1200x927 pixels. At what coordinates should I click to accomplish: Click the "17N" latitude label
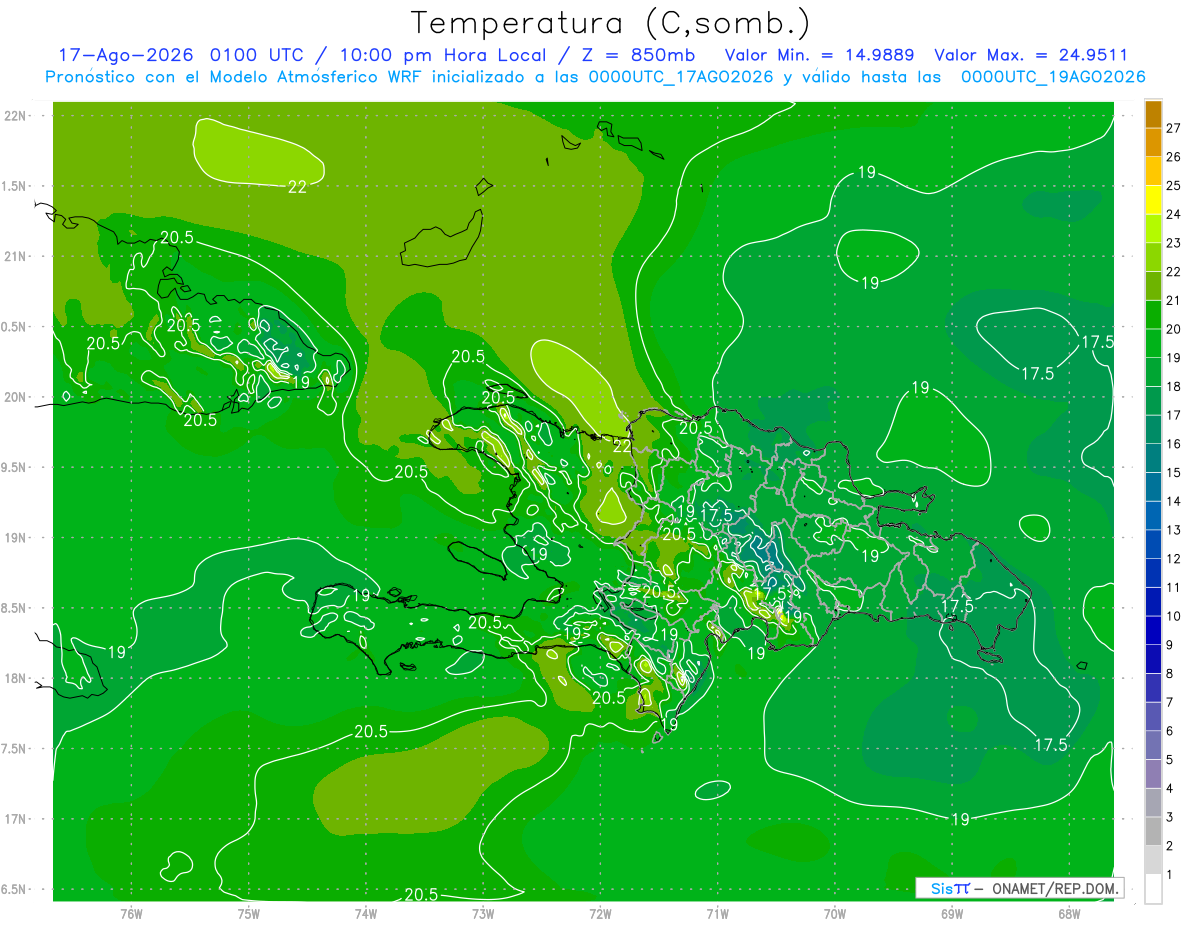14,819
